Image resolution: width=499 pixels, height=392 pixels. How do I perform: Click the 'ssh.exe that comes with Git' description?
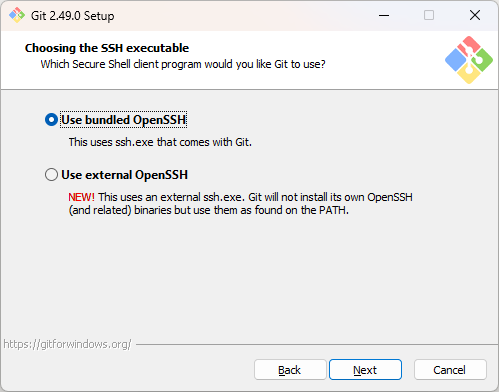(x=160, y=142)
